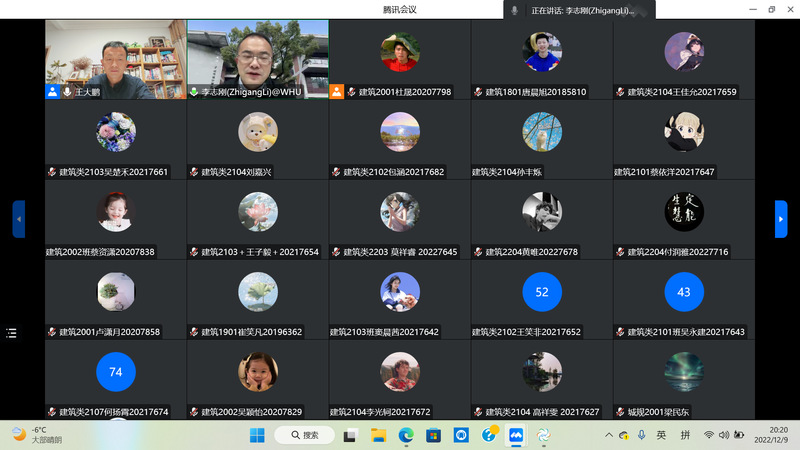
Task: Select the blue avatar tile numbered 52
Action: point(542,292)
